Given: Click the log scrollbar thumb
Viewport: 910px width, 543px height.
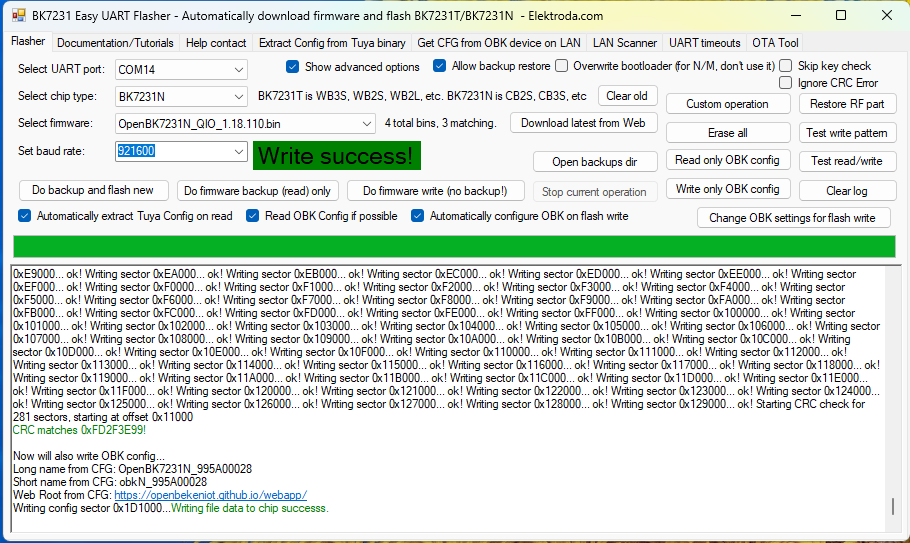Looking at the screenshot, I should click(893, 506).
